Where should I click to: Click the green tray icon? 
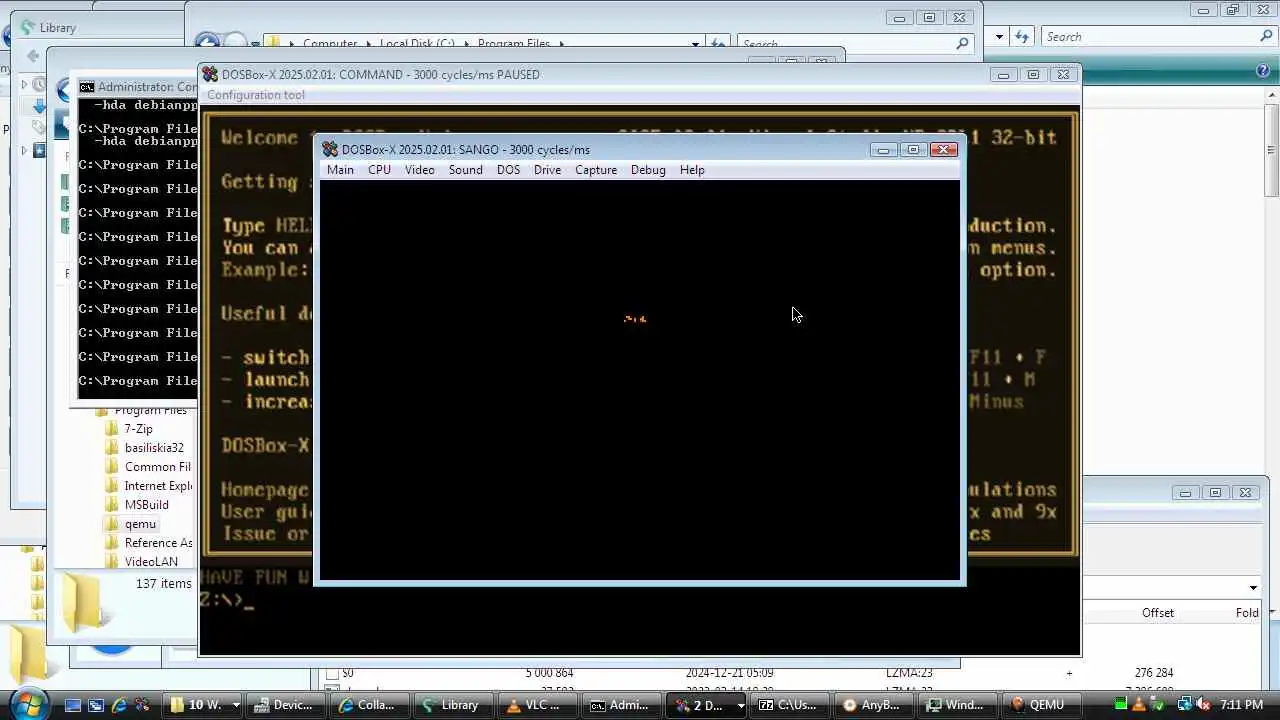[1121, 705]
